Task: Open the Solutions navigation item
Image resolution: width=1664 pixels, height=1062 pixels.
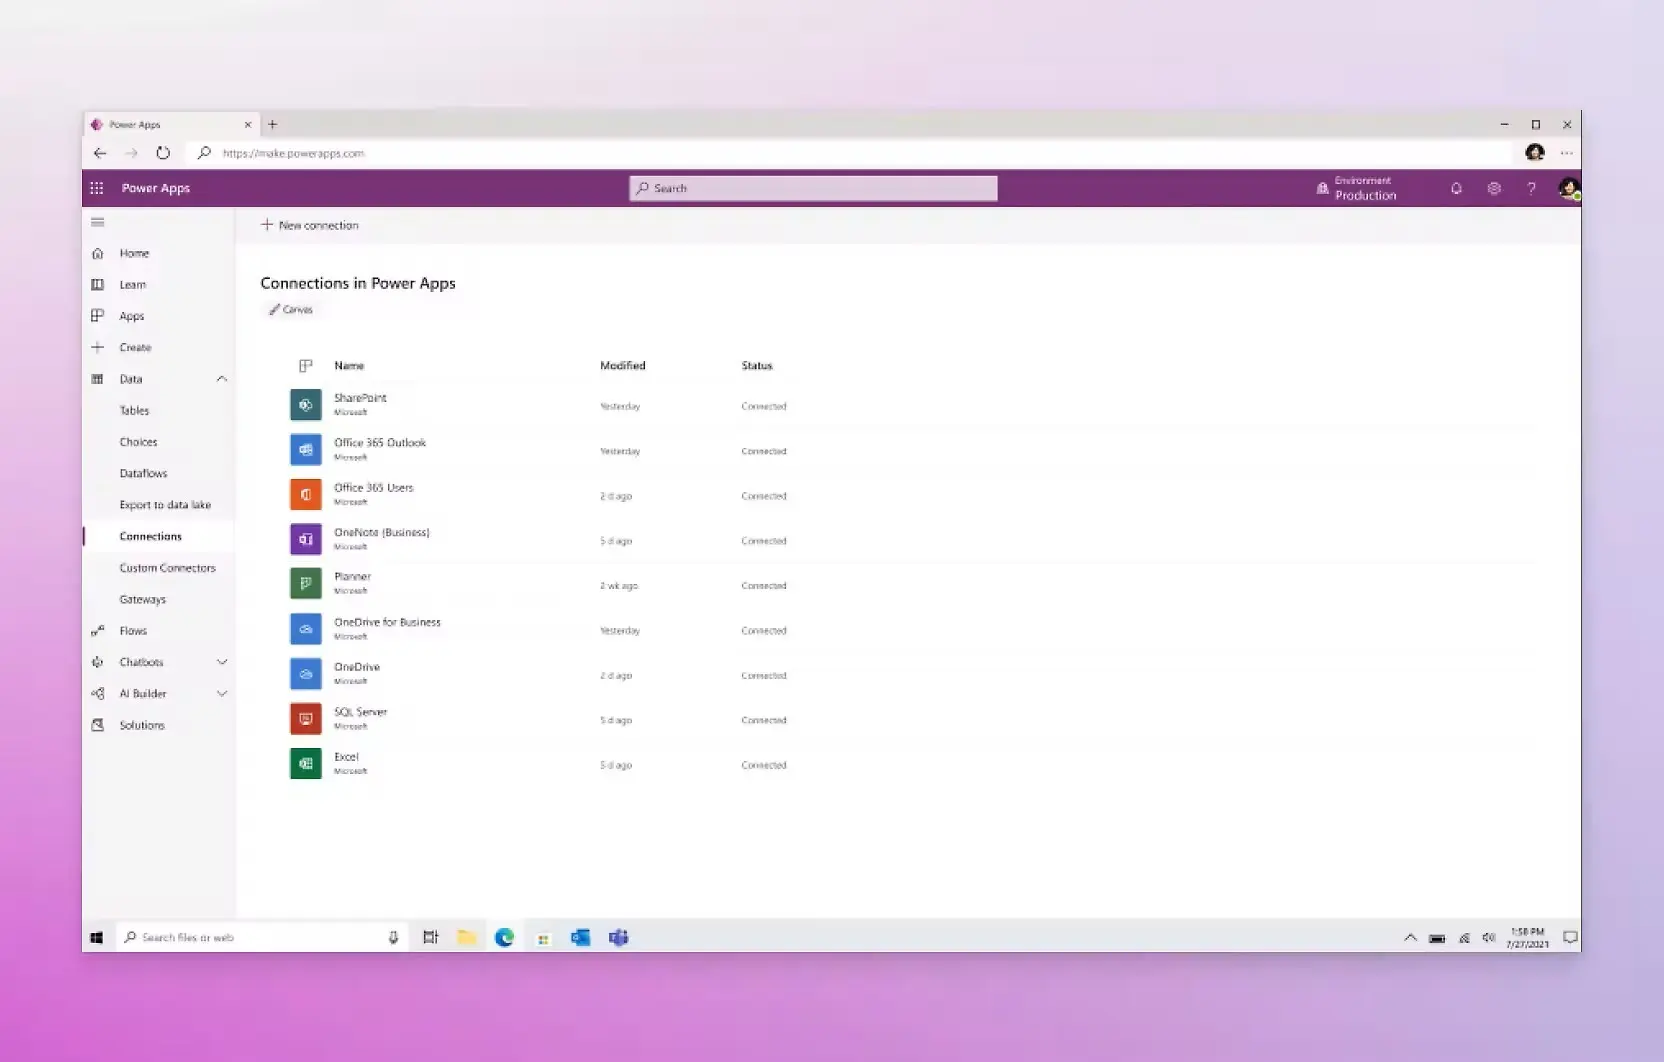Action: pyautogui.click(x=142, y=725)
